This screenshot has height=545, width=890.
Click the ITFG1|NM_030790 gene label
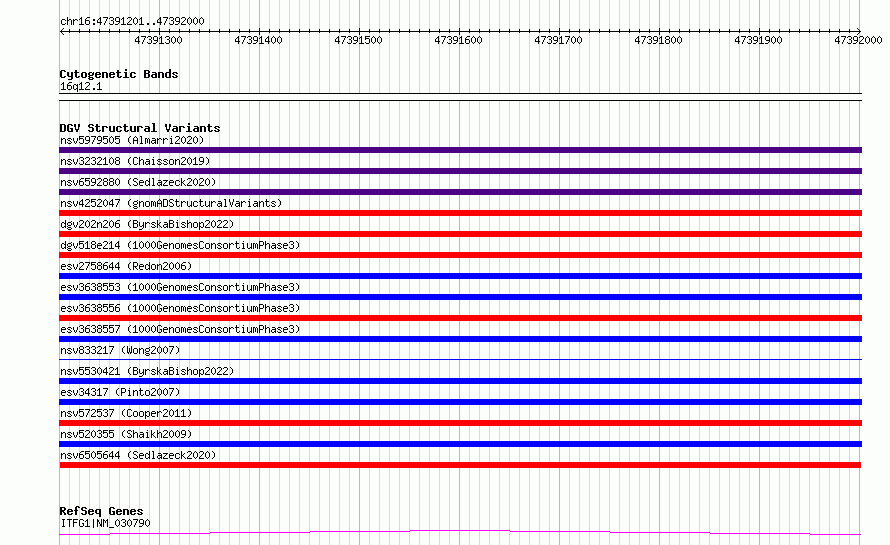[105, 523]
